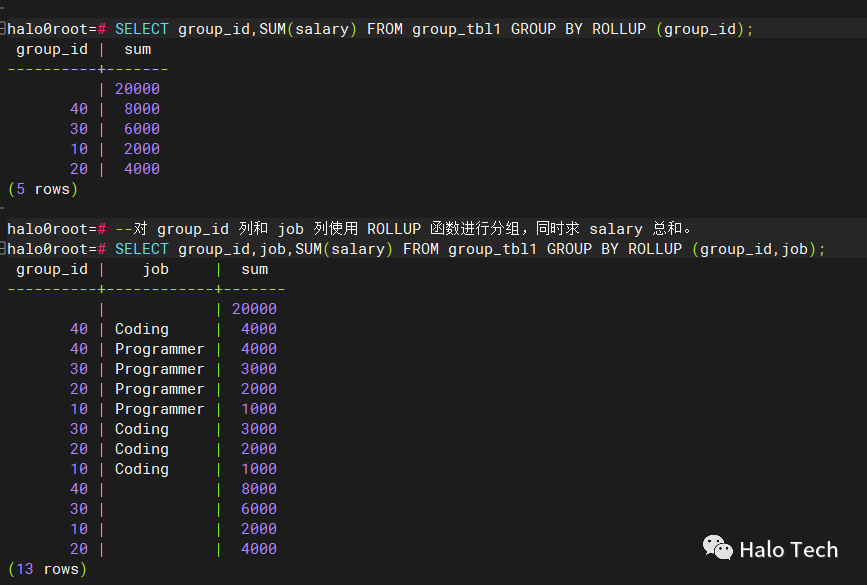This screenshot has width=867, height=585.
Task: Click 'group_tbl1' in the second SELECT query
Action: coord(492,249)
